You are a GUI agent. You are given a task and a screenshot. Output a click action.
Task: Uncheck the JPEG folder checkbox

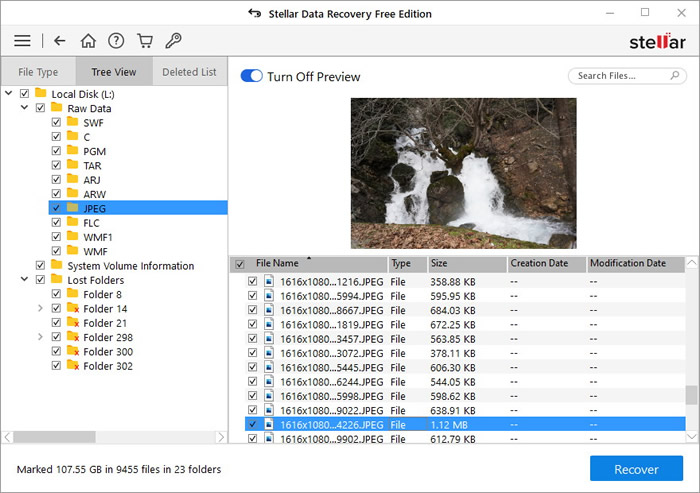[x=56, y=208]
